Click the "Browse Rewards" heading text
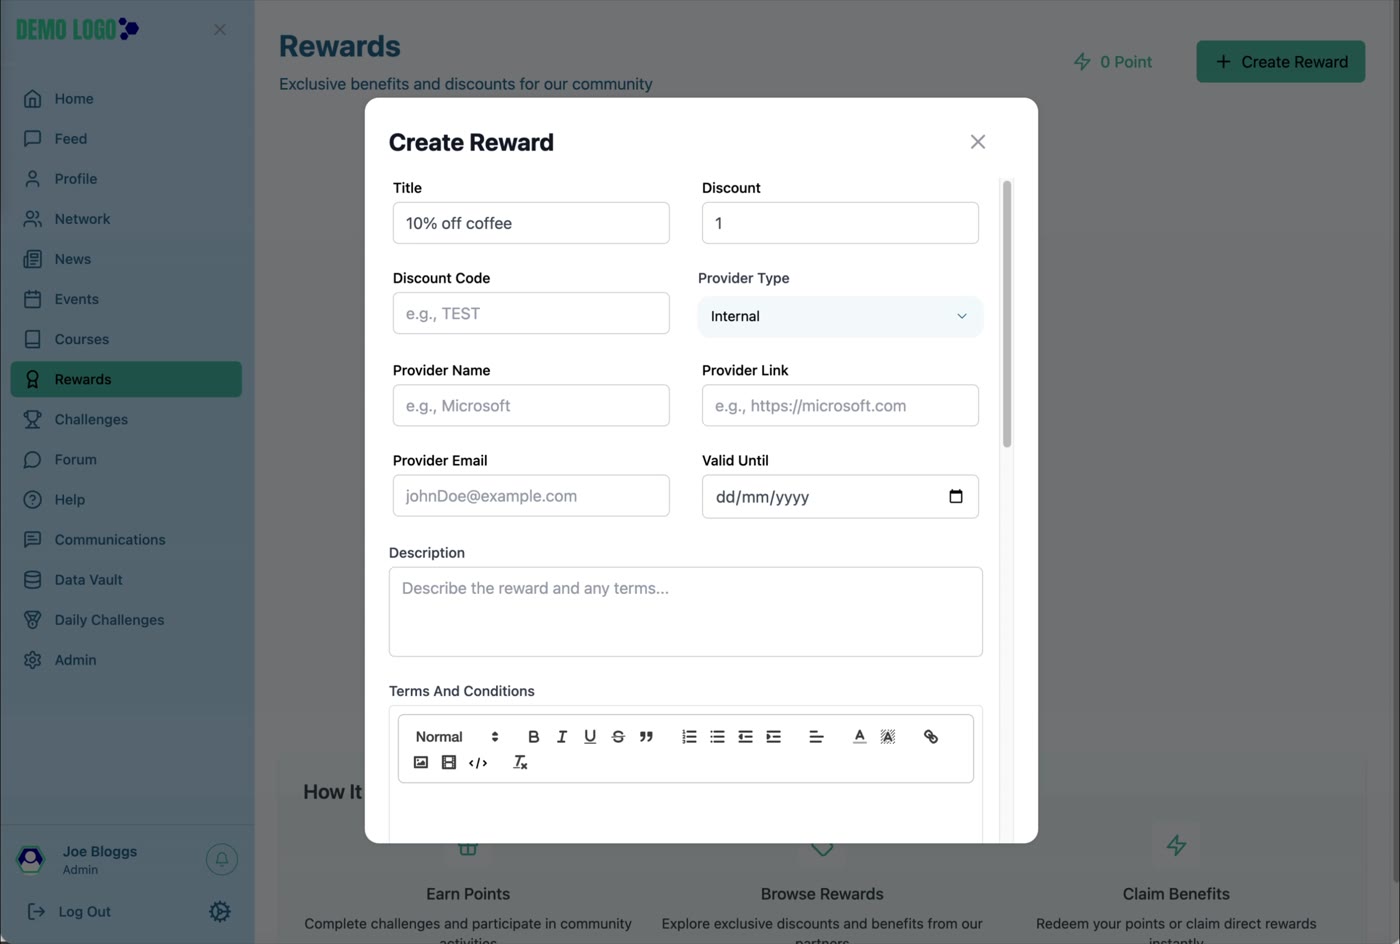 822,894
